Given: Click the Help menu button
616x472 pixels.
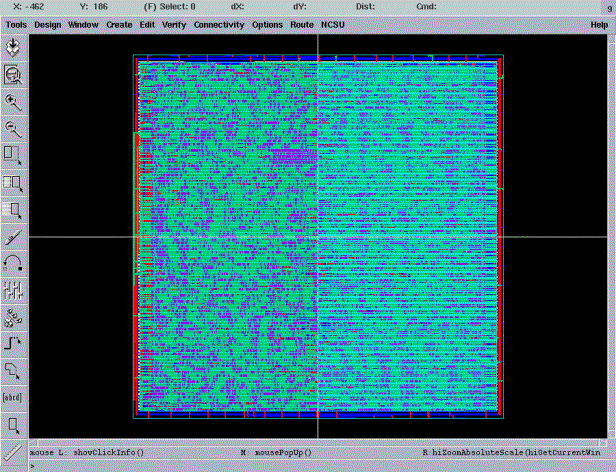Looking at the screenshot, I should [599, 23].
